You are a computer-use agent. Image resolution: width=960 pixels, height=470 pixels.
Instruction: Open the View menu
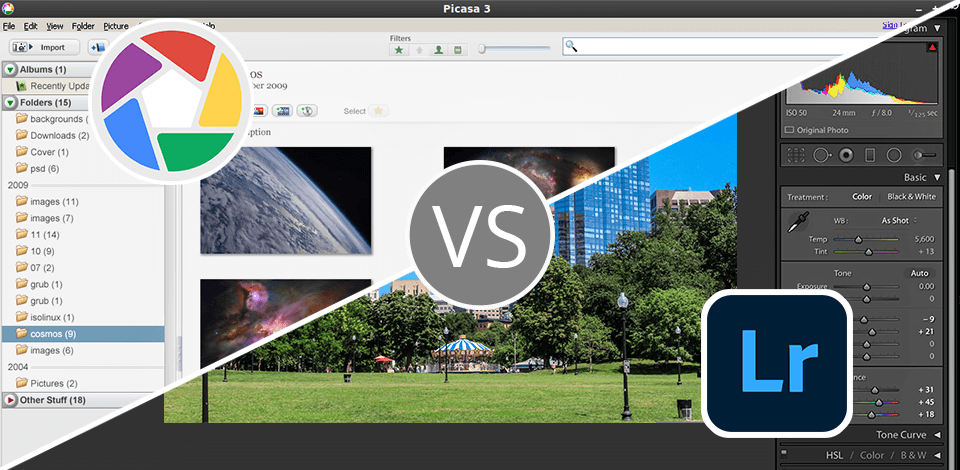click(55, 26)
